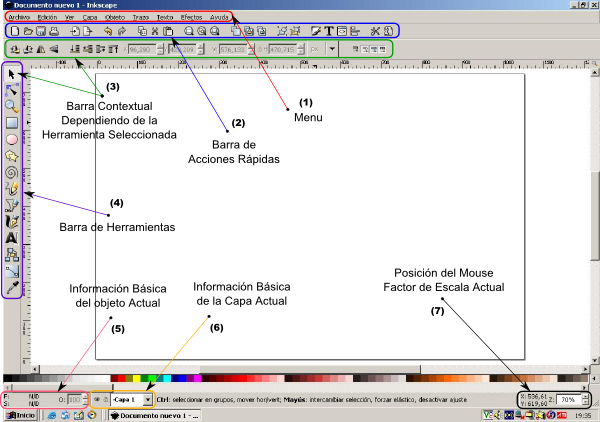Click the Zoom to fit drawing icon
This screenshot has height=422, width=600.
[x=202, y=31]
